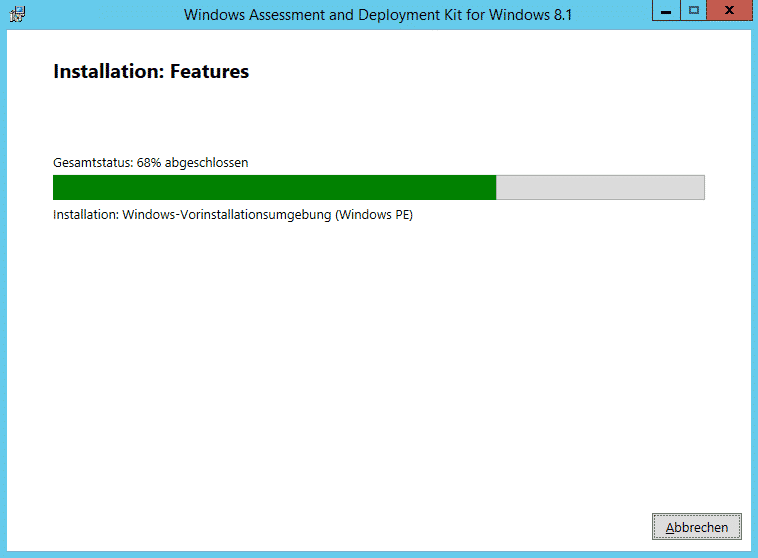Image resolution: width=758 pixels, height=558 pixels.
Task: Click the 'Installation: Features' heading
Action: pyautogui.click(x=151, y=71)
